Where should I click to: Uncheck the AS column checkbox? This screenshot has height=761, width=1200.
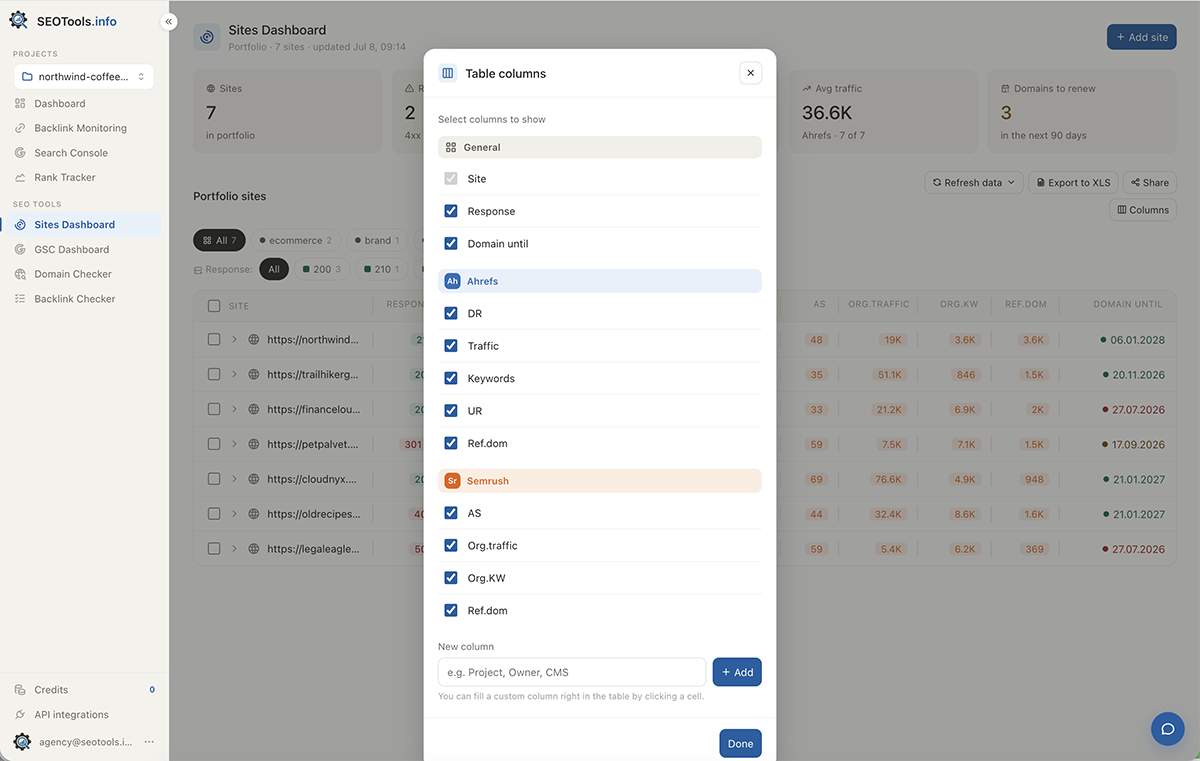point(451,513)
